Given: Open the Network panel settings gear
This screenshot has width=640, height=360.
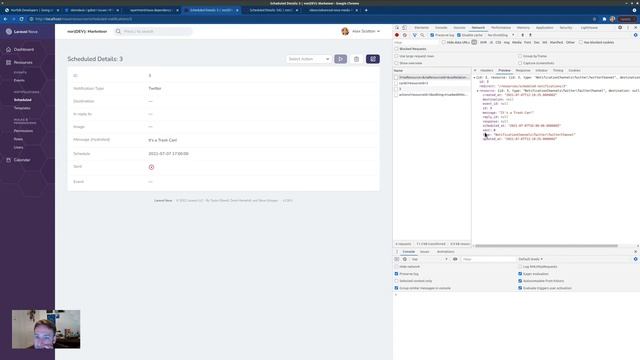Looking at the screenshot, I should pos(636,35).
